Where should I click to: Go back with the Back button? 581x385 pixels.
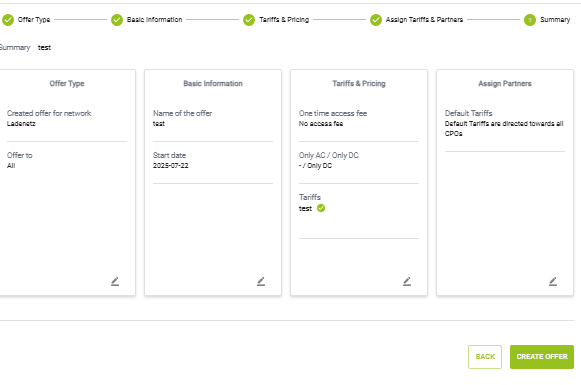(485, 357)
